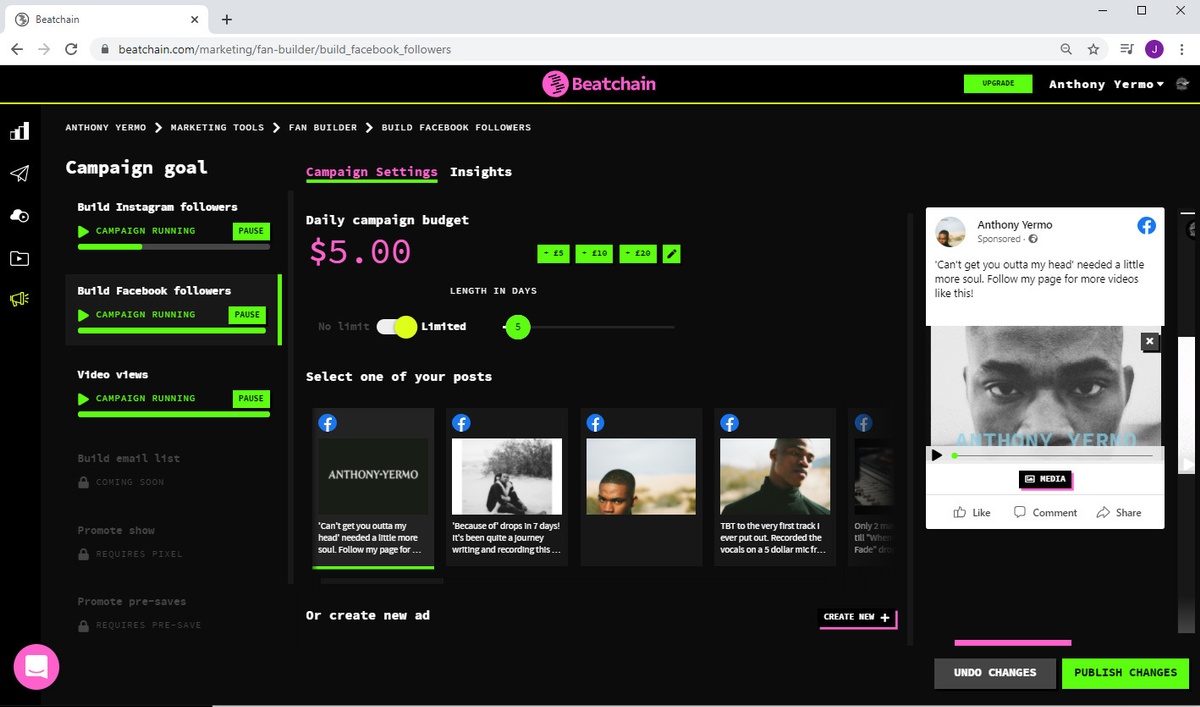Open the paper plane sidebar icon
Screen dimensions: 1200x707
click(19, 174)
